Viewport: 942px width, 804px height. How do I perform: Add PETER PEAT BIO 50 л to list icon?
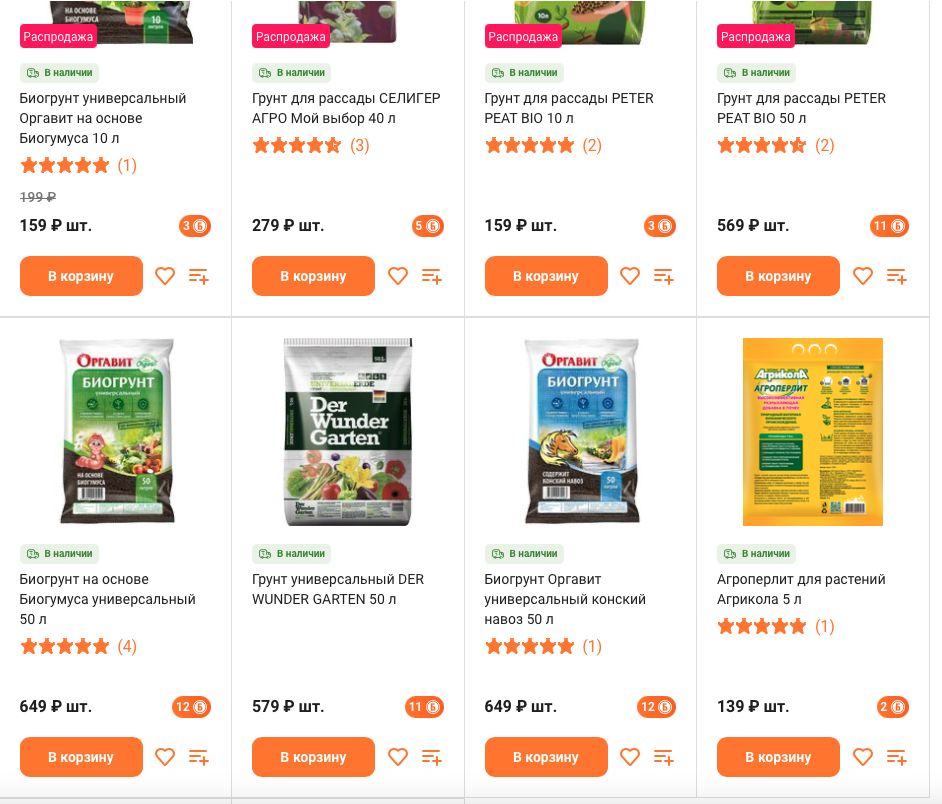(896, 276)
